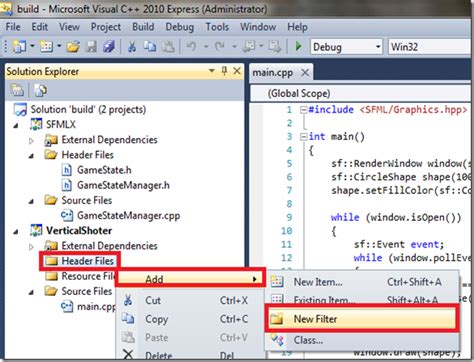This screenshot has height=362, width=474.
Task: Click the Solution Explorer Properties icon
Action: click(17, 90)
